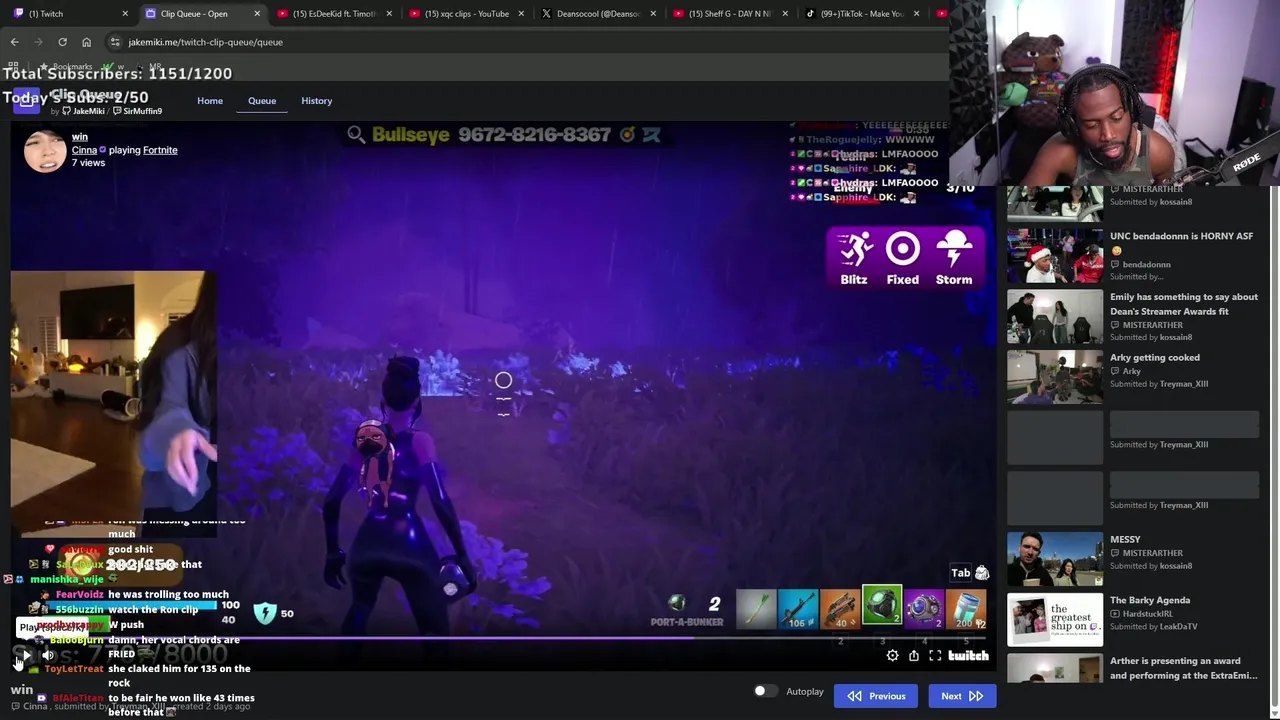
Task: Switch to the Deansocool X tab
Action: pyautogui.click(x=598, y=14)
